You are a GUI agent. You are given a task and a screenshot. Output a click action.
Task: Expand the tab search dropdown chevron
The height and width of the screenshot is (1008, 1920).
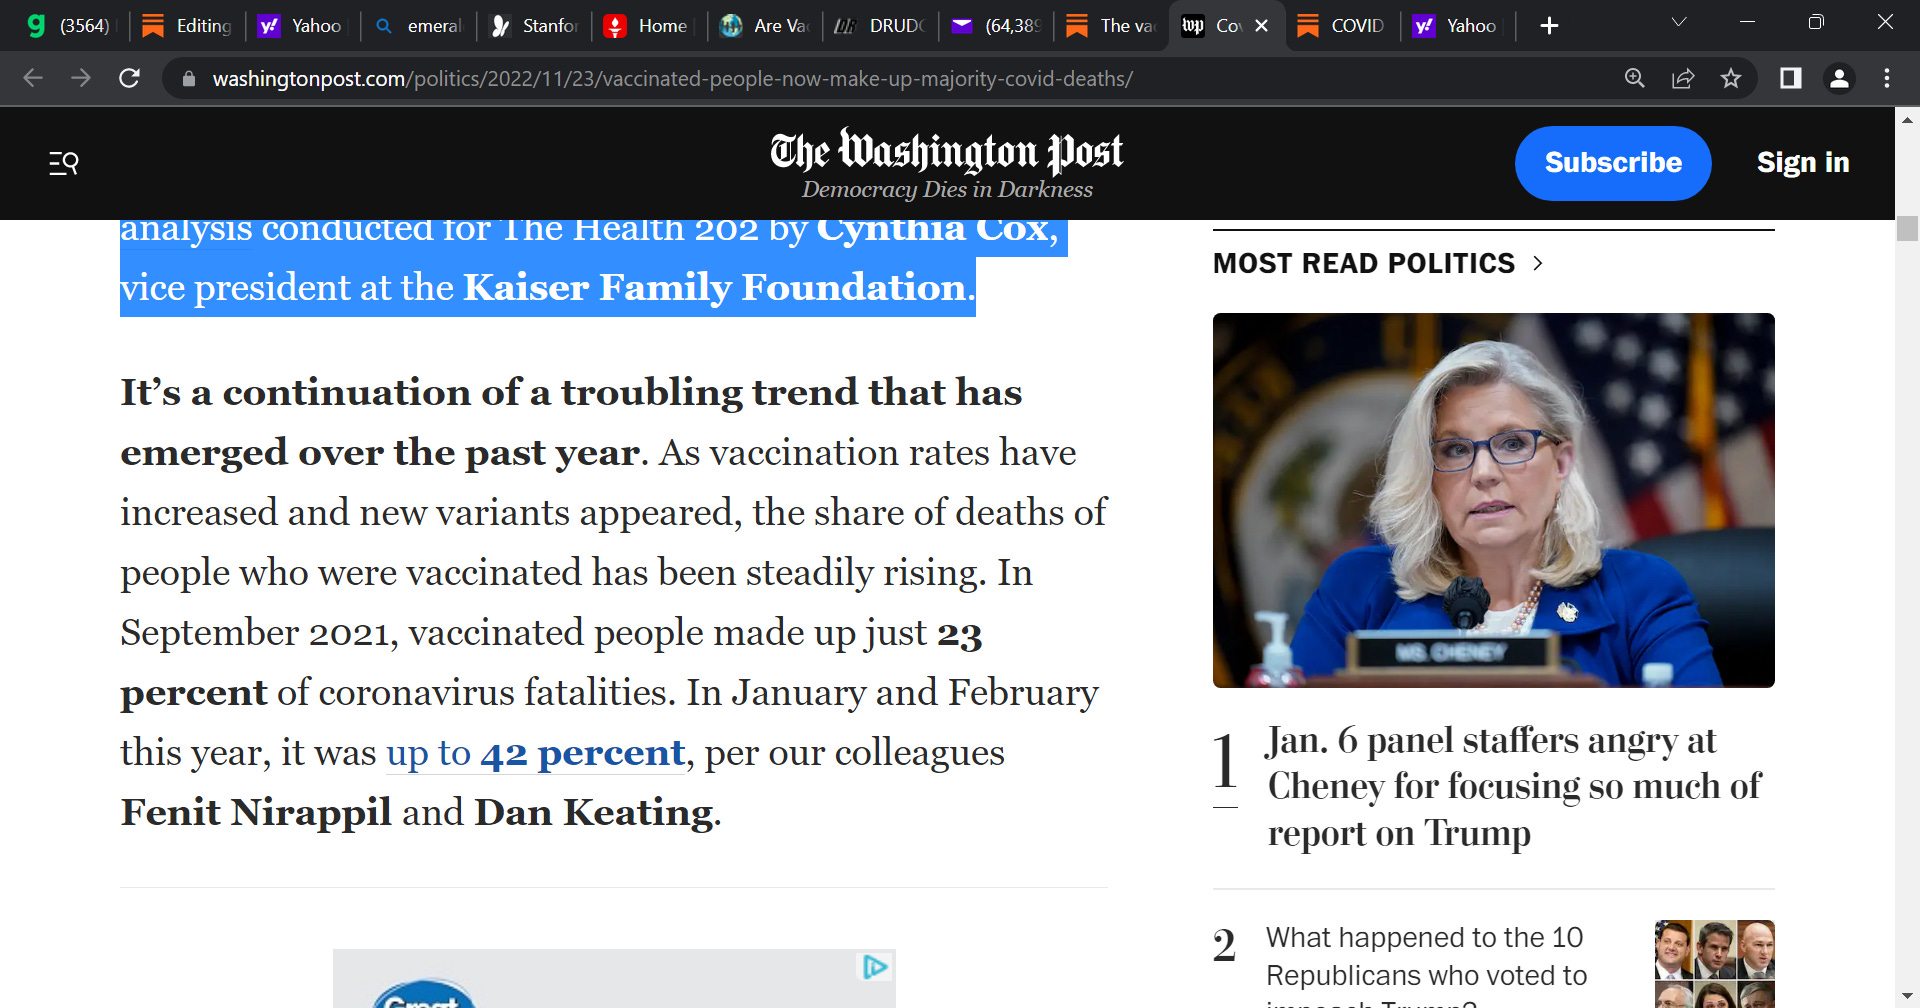1679,23
